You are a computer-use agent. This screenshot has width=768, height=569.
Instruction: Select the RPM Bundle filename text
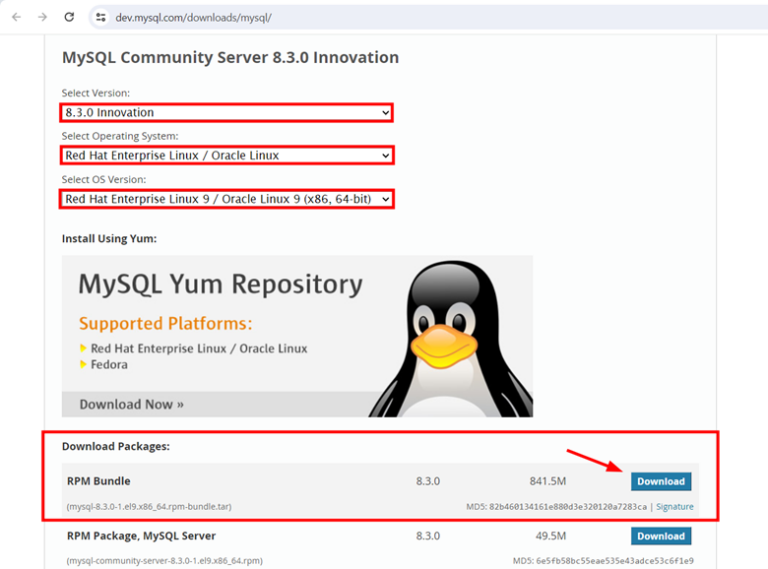coord(149,507)
